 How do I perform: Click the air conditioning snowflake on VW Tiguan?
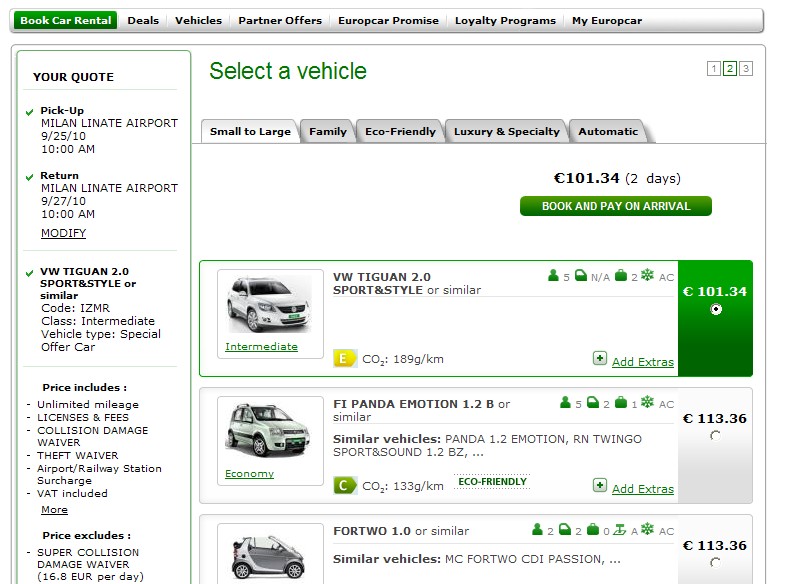tap(647, 276)
